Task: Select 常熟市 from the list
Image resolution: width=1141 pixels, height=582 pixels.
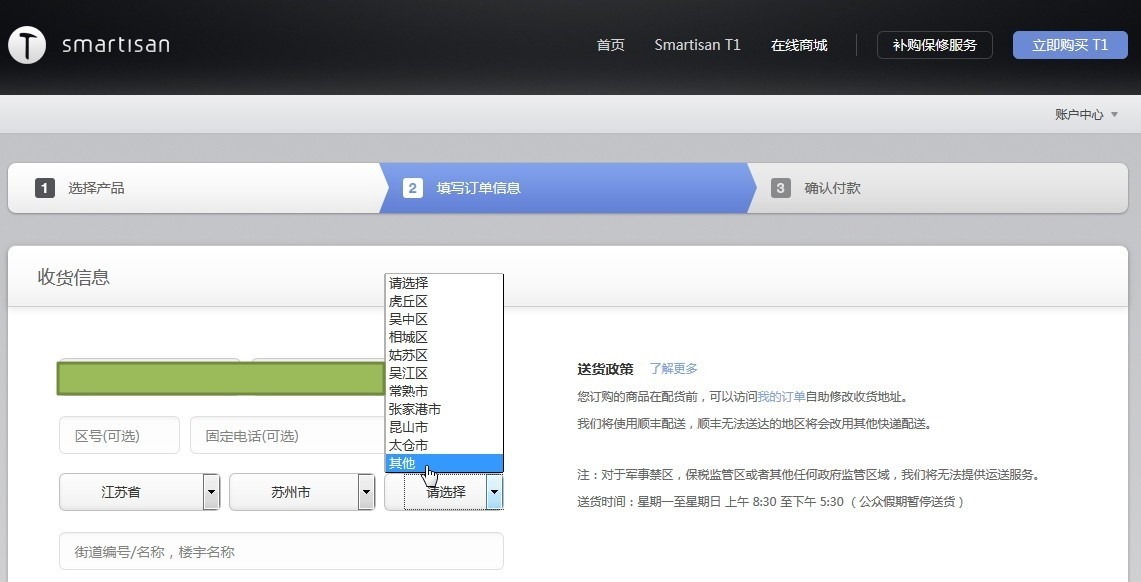Action: tap(444, 391)
